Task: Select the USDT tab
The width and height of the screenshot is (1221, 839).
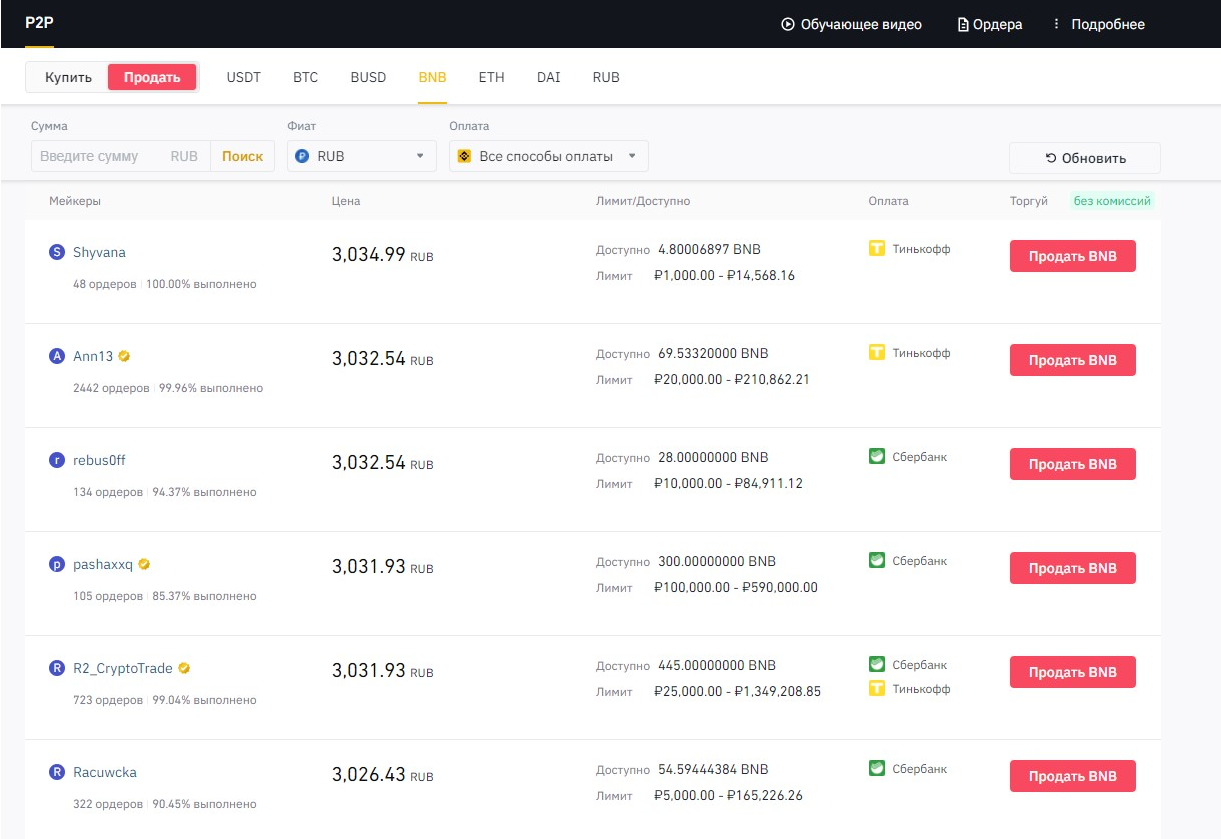Action: coord(243,77)
